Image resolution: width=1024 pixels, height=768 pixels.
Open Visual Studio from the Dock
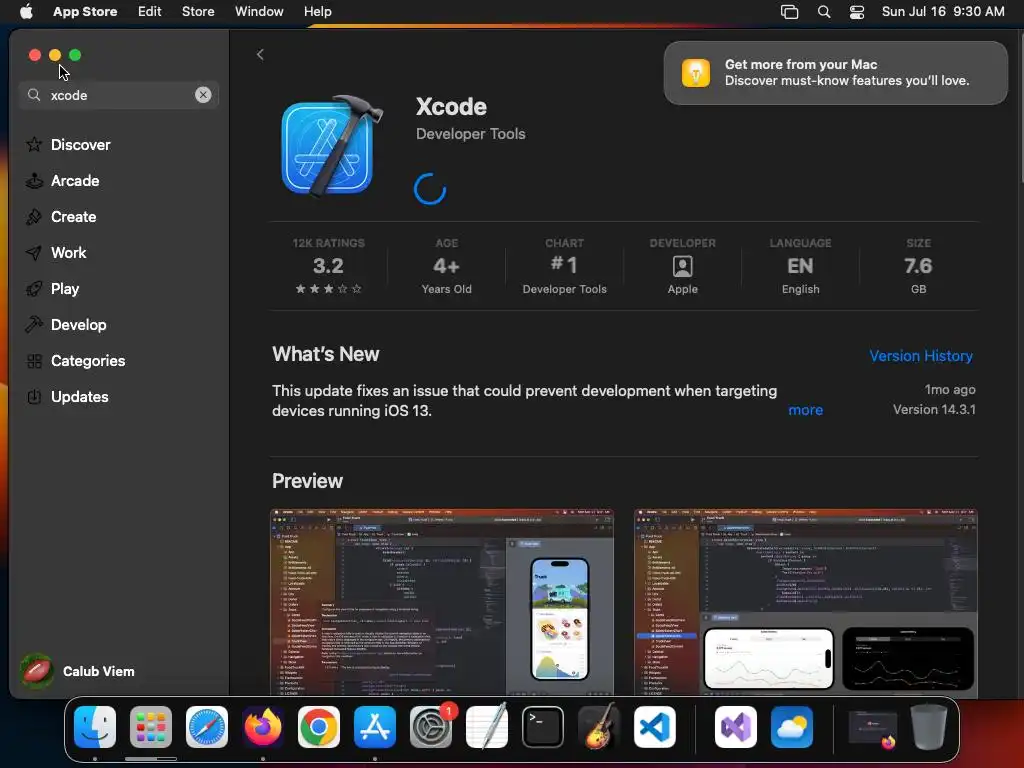[736, 727]
